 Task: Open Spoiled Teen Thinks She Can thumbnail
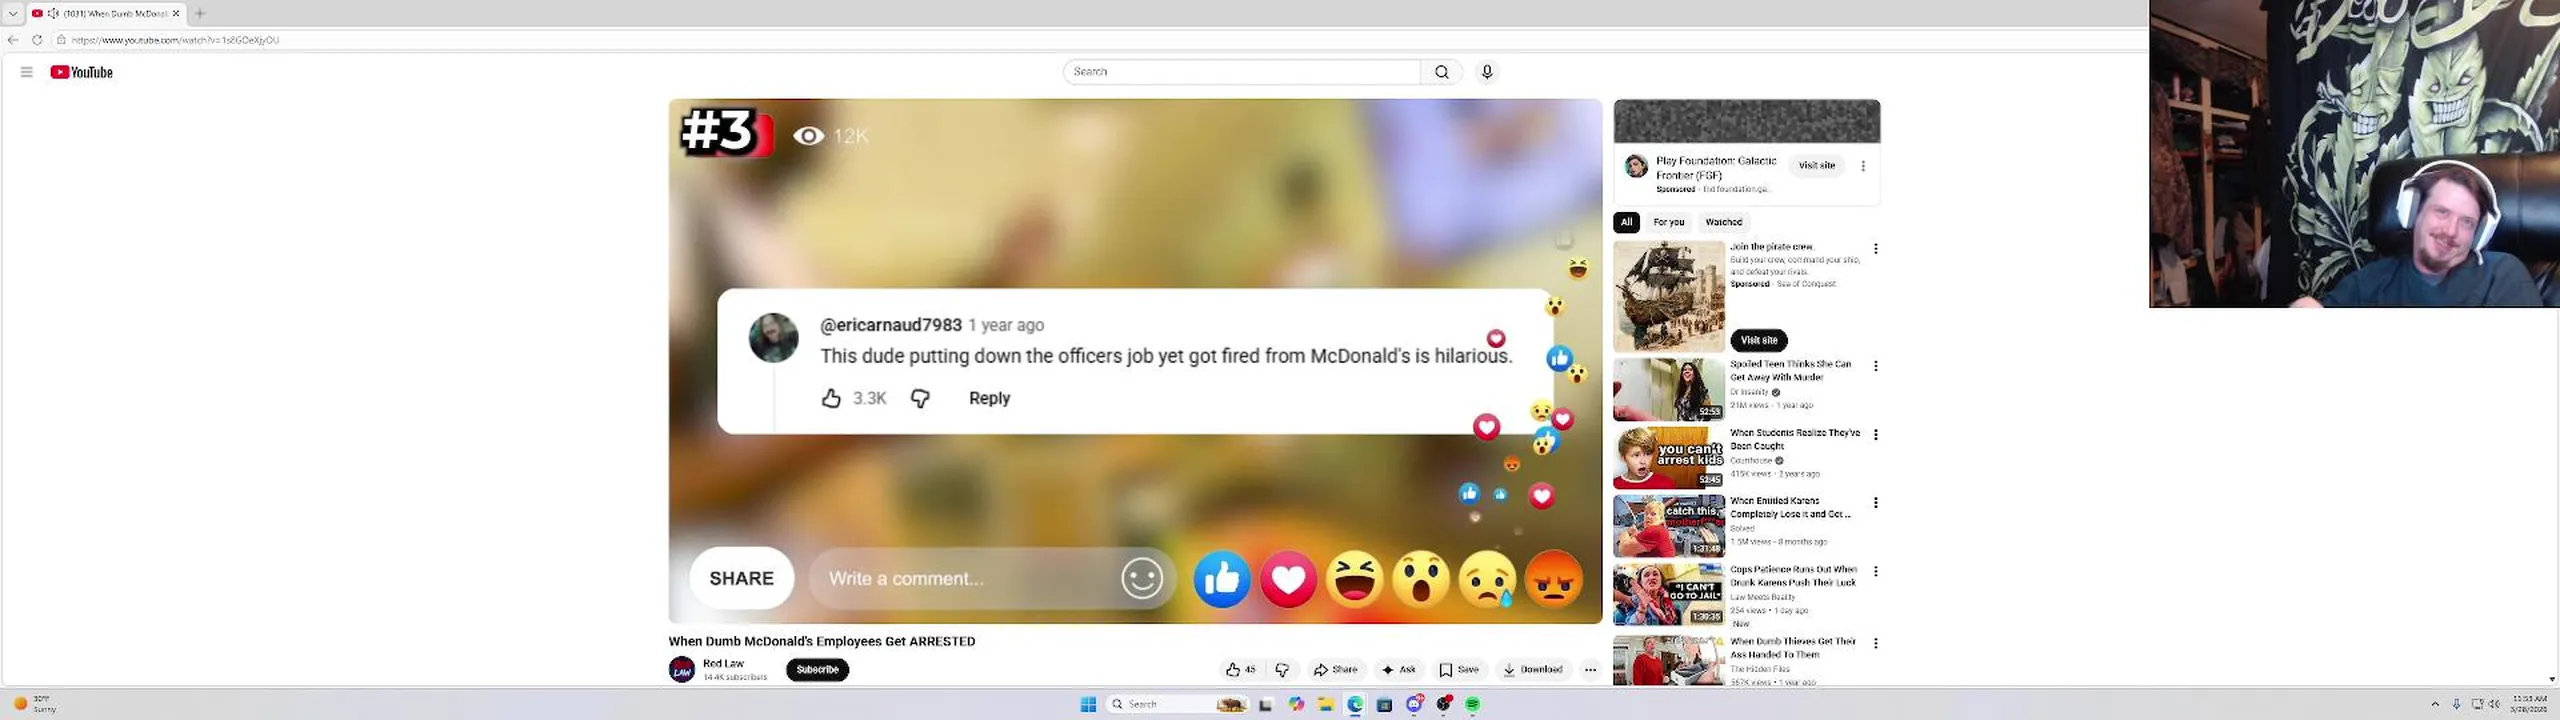click(1669, 390)
